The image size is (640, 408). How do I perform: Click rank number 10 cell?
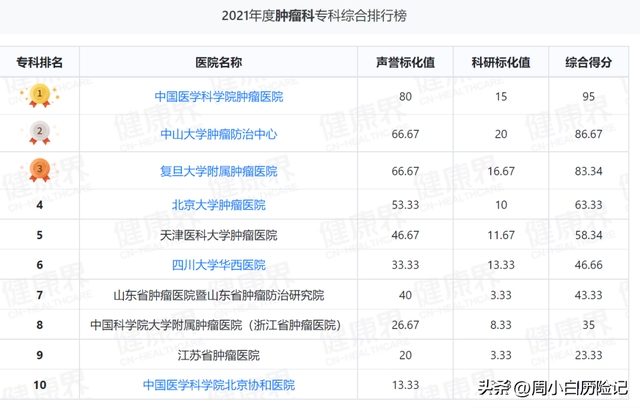coord(40,385)
